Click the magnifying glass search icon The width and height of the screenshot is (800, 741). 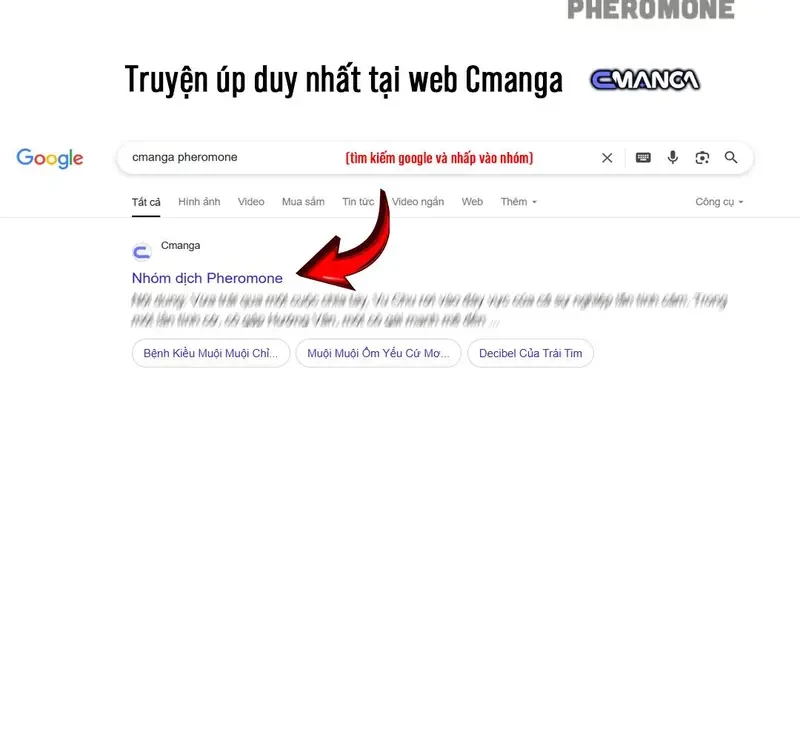click(731, 158)
